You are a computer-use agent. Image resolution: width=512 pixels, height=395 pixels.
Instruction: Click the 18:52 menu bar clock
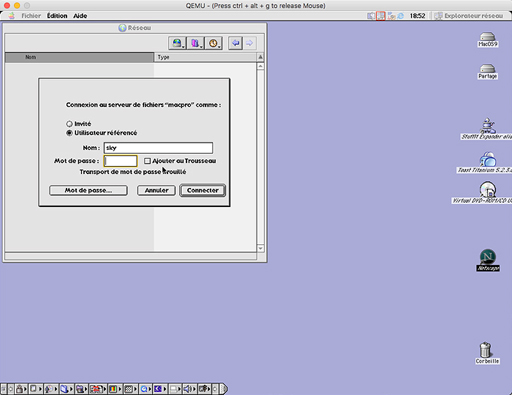tap(417, 16)
